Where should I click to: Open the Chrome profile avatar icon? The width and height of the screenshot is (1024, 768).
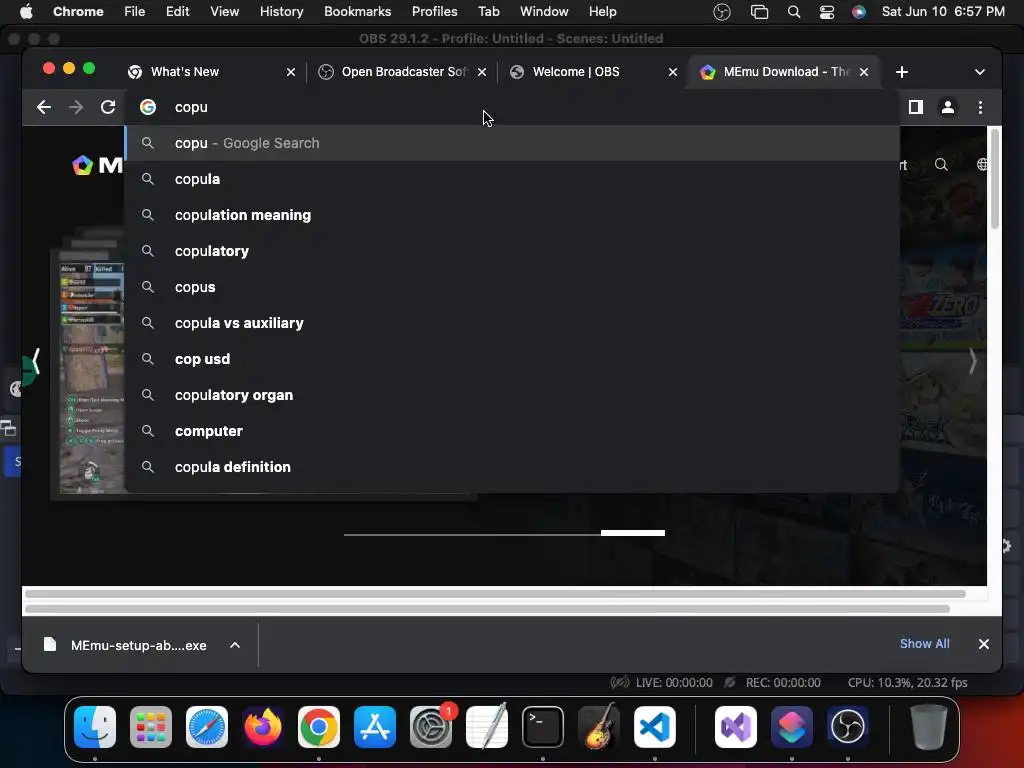click(948, 107)
